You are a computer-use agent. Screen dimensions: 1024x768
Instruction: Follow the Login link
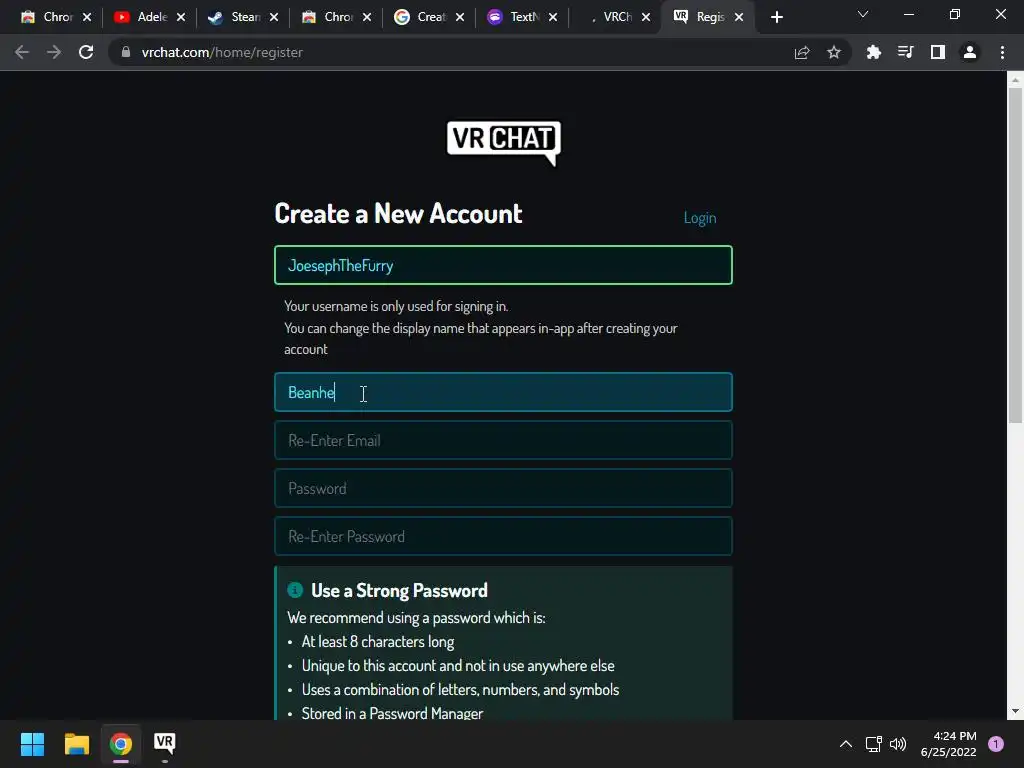[x=699, y=217]
